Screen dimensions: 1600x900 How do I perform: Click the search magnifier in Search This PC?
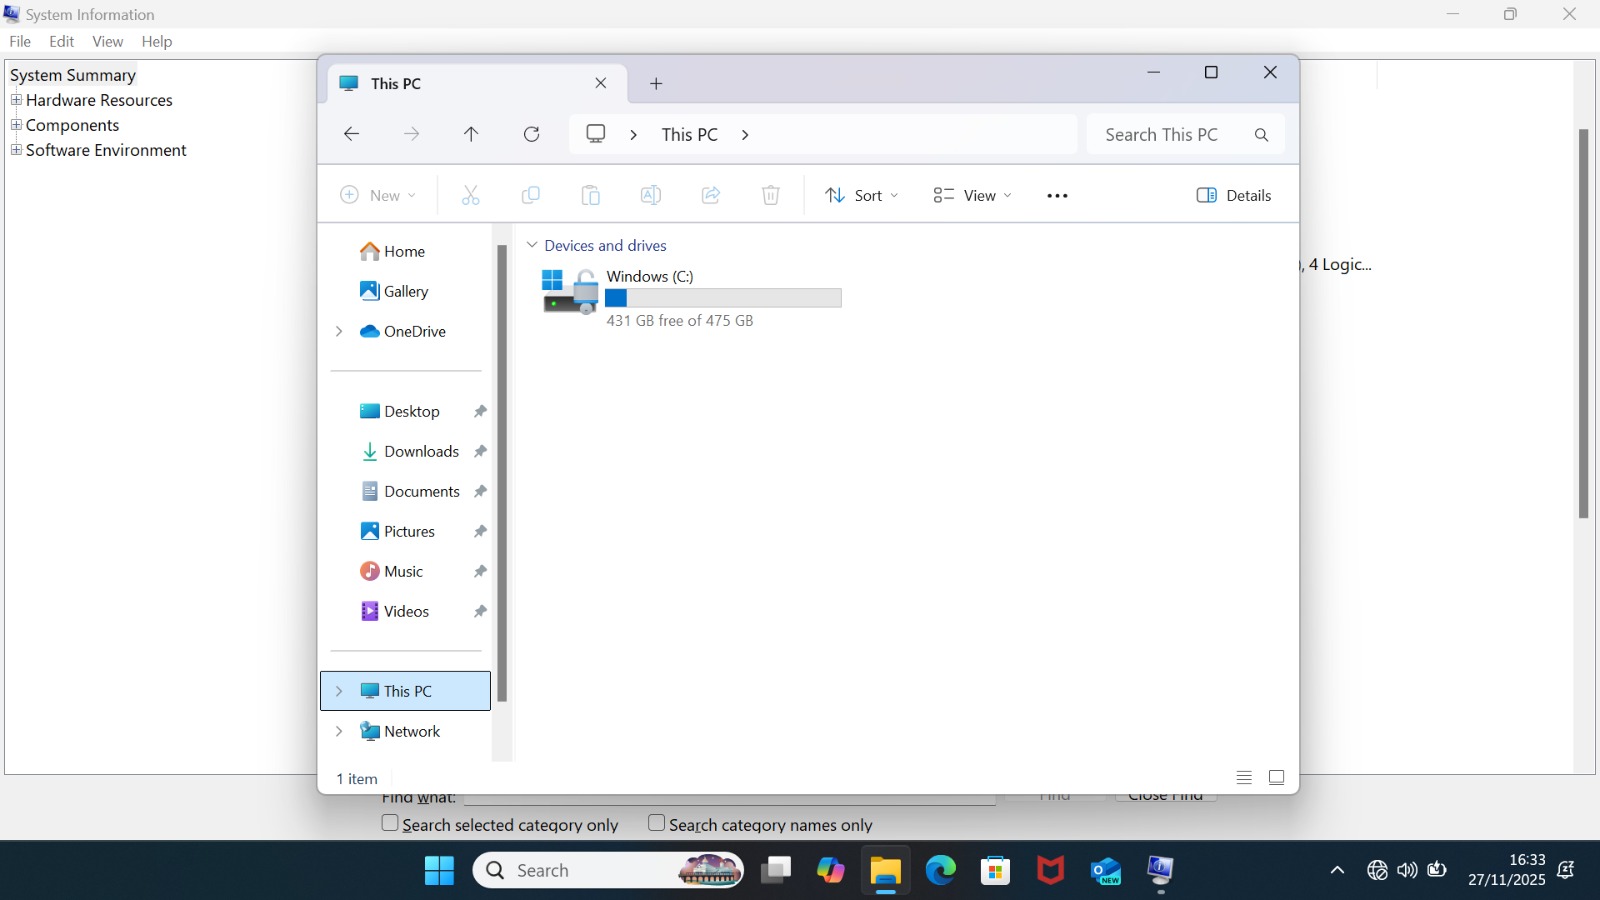click(1261, 135)
